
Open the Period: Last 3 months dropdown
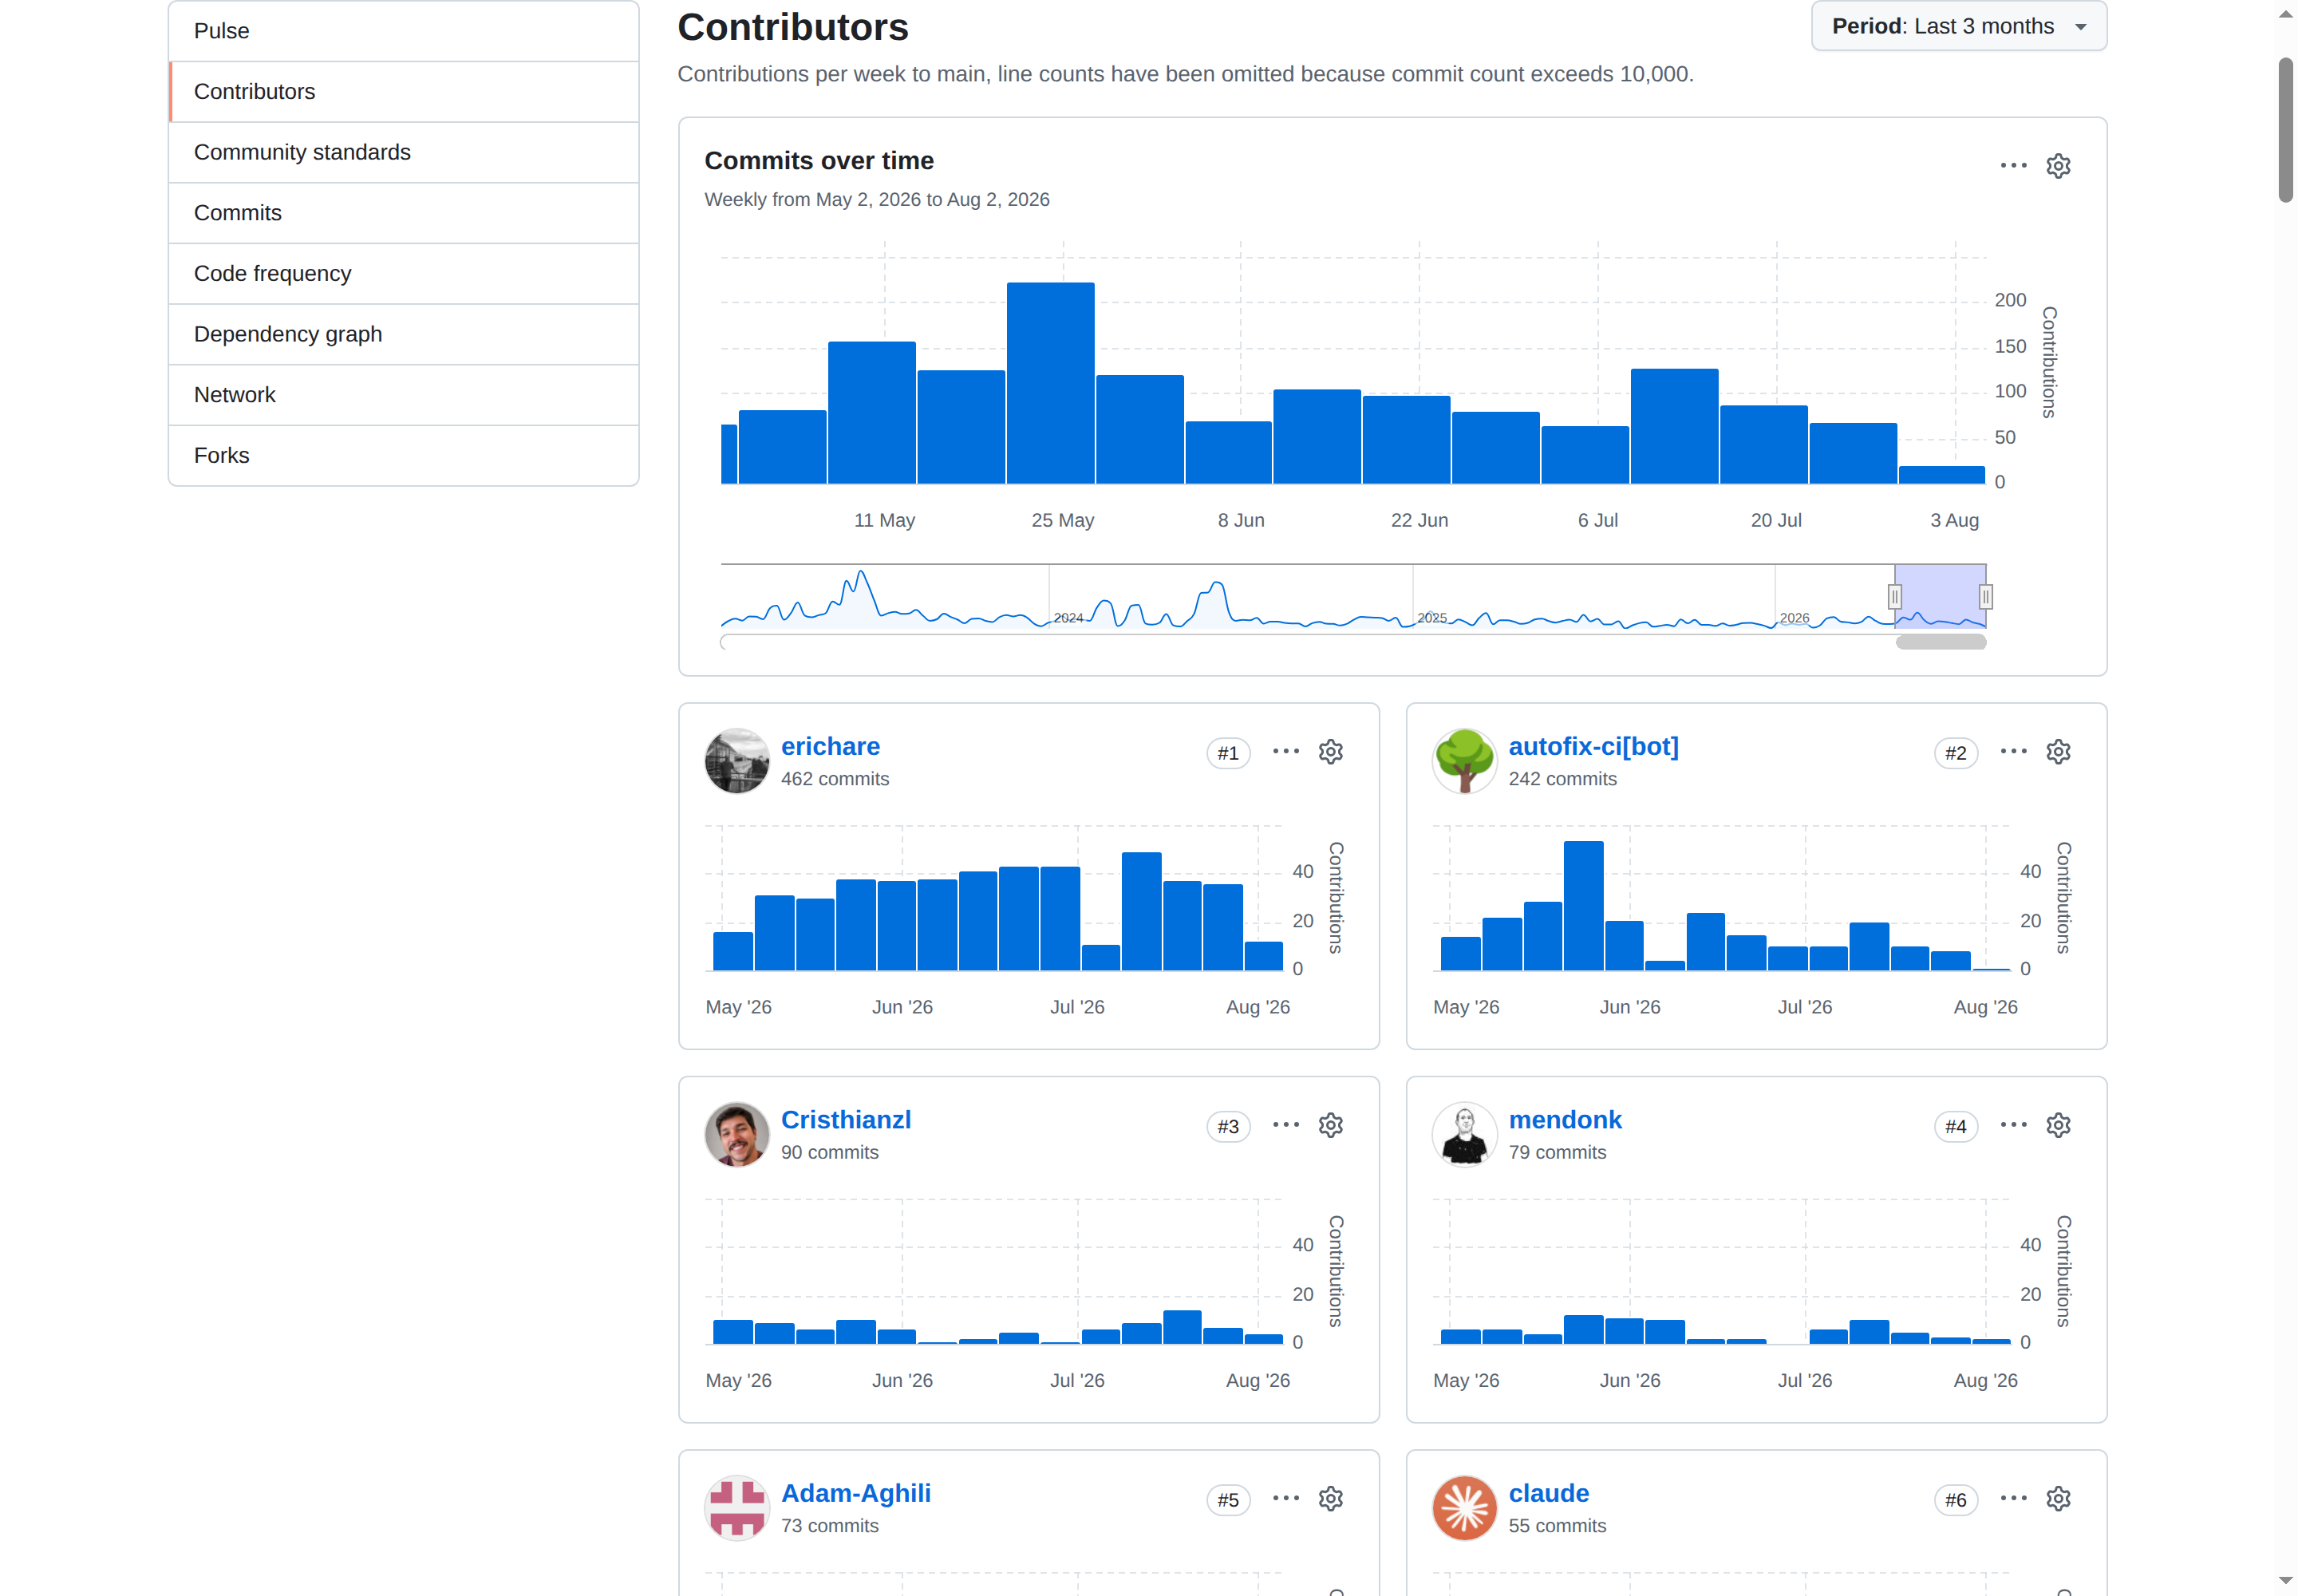click(x=1959, y=27)
